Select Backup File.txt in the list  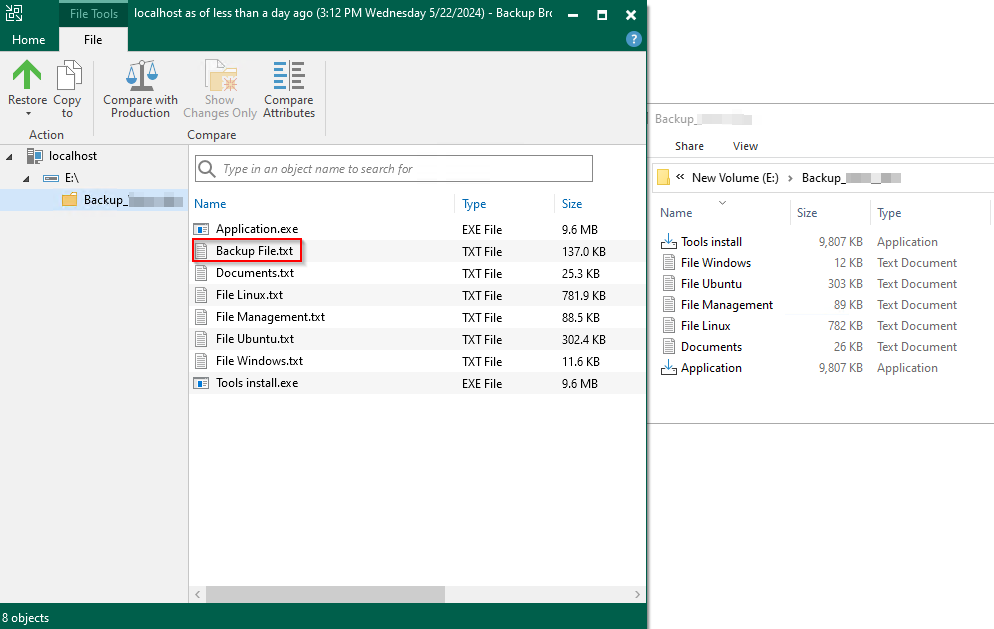[254, 251]
